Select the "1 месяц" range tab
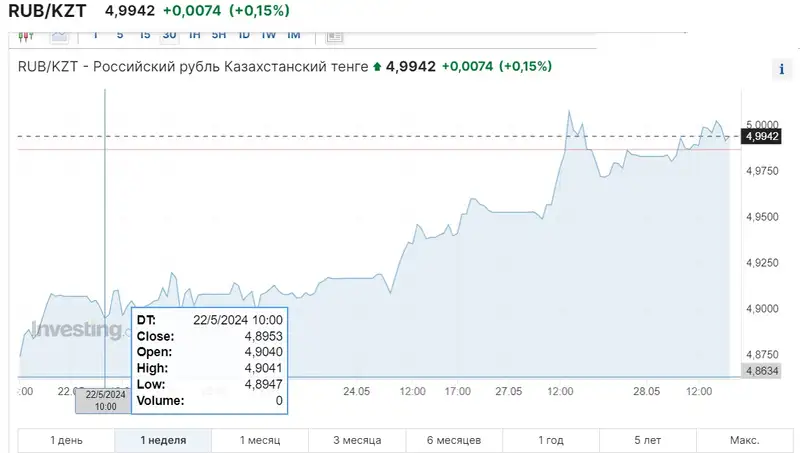Screen dimensions: 800x453 pos(260,440)
